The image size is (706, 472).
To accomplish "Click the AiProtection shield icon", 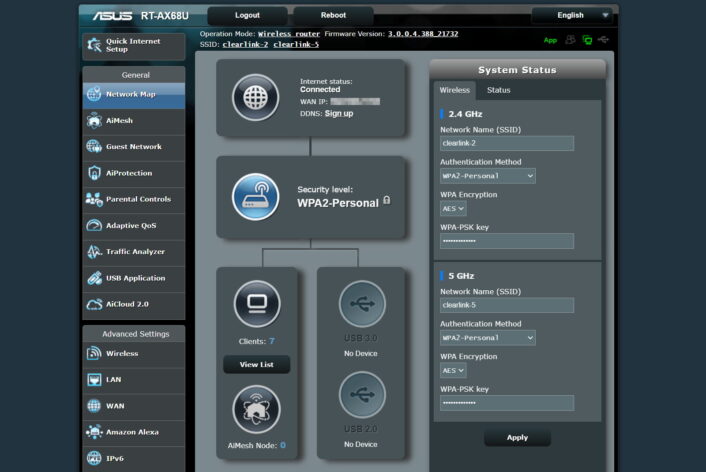I will (x=94, y=173).
